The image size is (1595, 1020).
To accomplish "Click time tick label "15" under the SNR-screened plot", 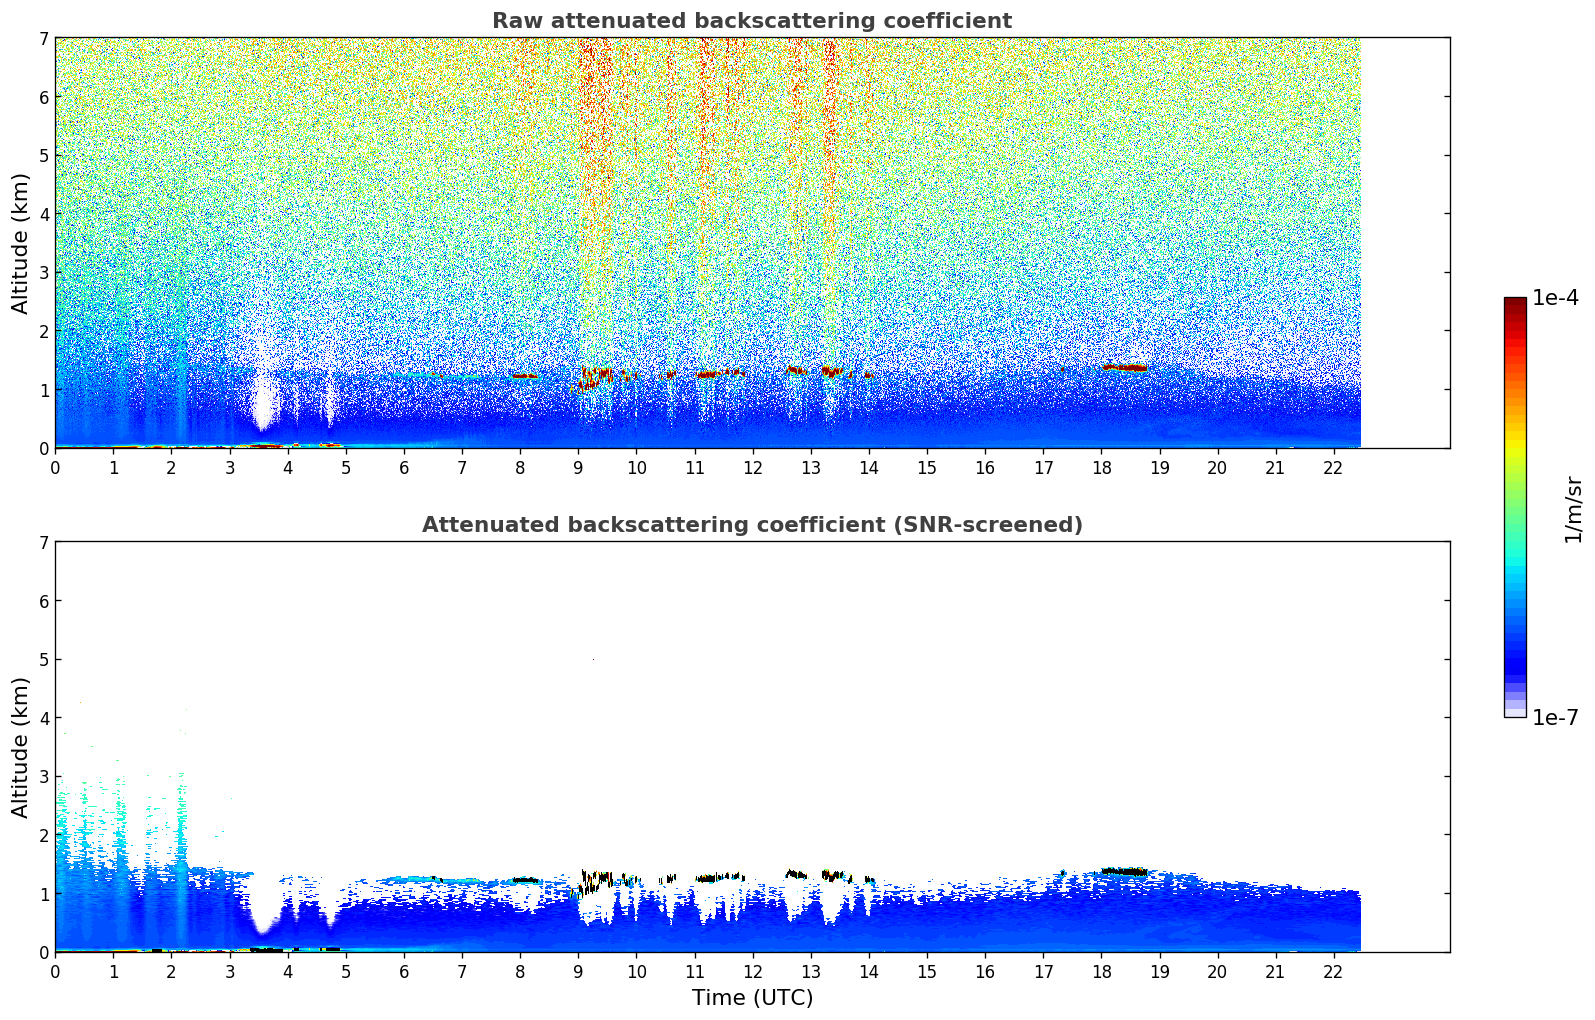I will click(927, 972).
